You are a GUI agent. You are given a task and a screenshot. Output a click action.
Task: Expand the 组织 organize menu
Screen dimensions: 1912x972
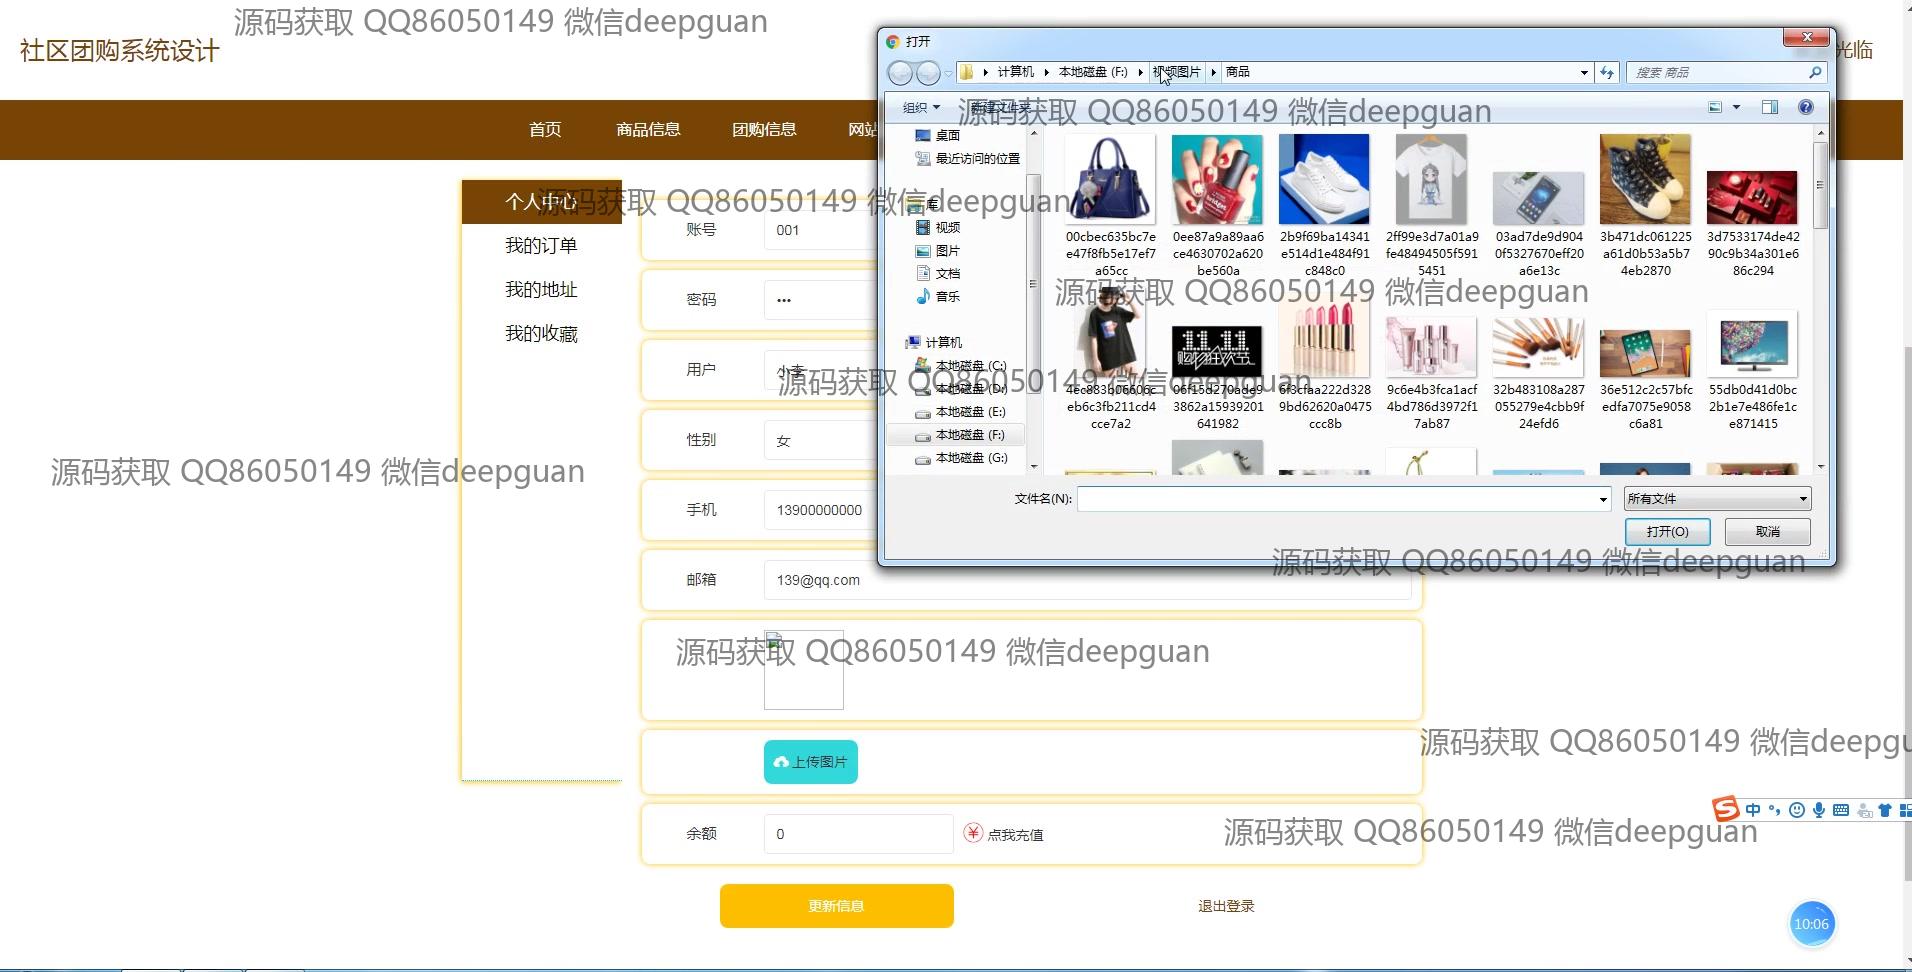(x=921, y=107)
